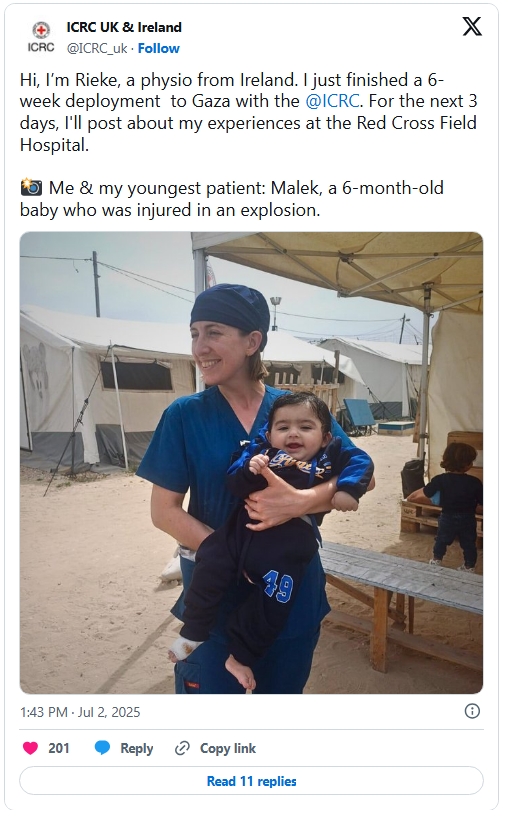Click the tweet paragraph starting 'Hi, I'm Rieke'
Viewport: 508px width, 818px height.
(x=249, y=112)
